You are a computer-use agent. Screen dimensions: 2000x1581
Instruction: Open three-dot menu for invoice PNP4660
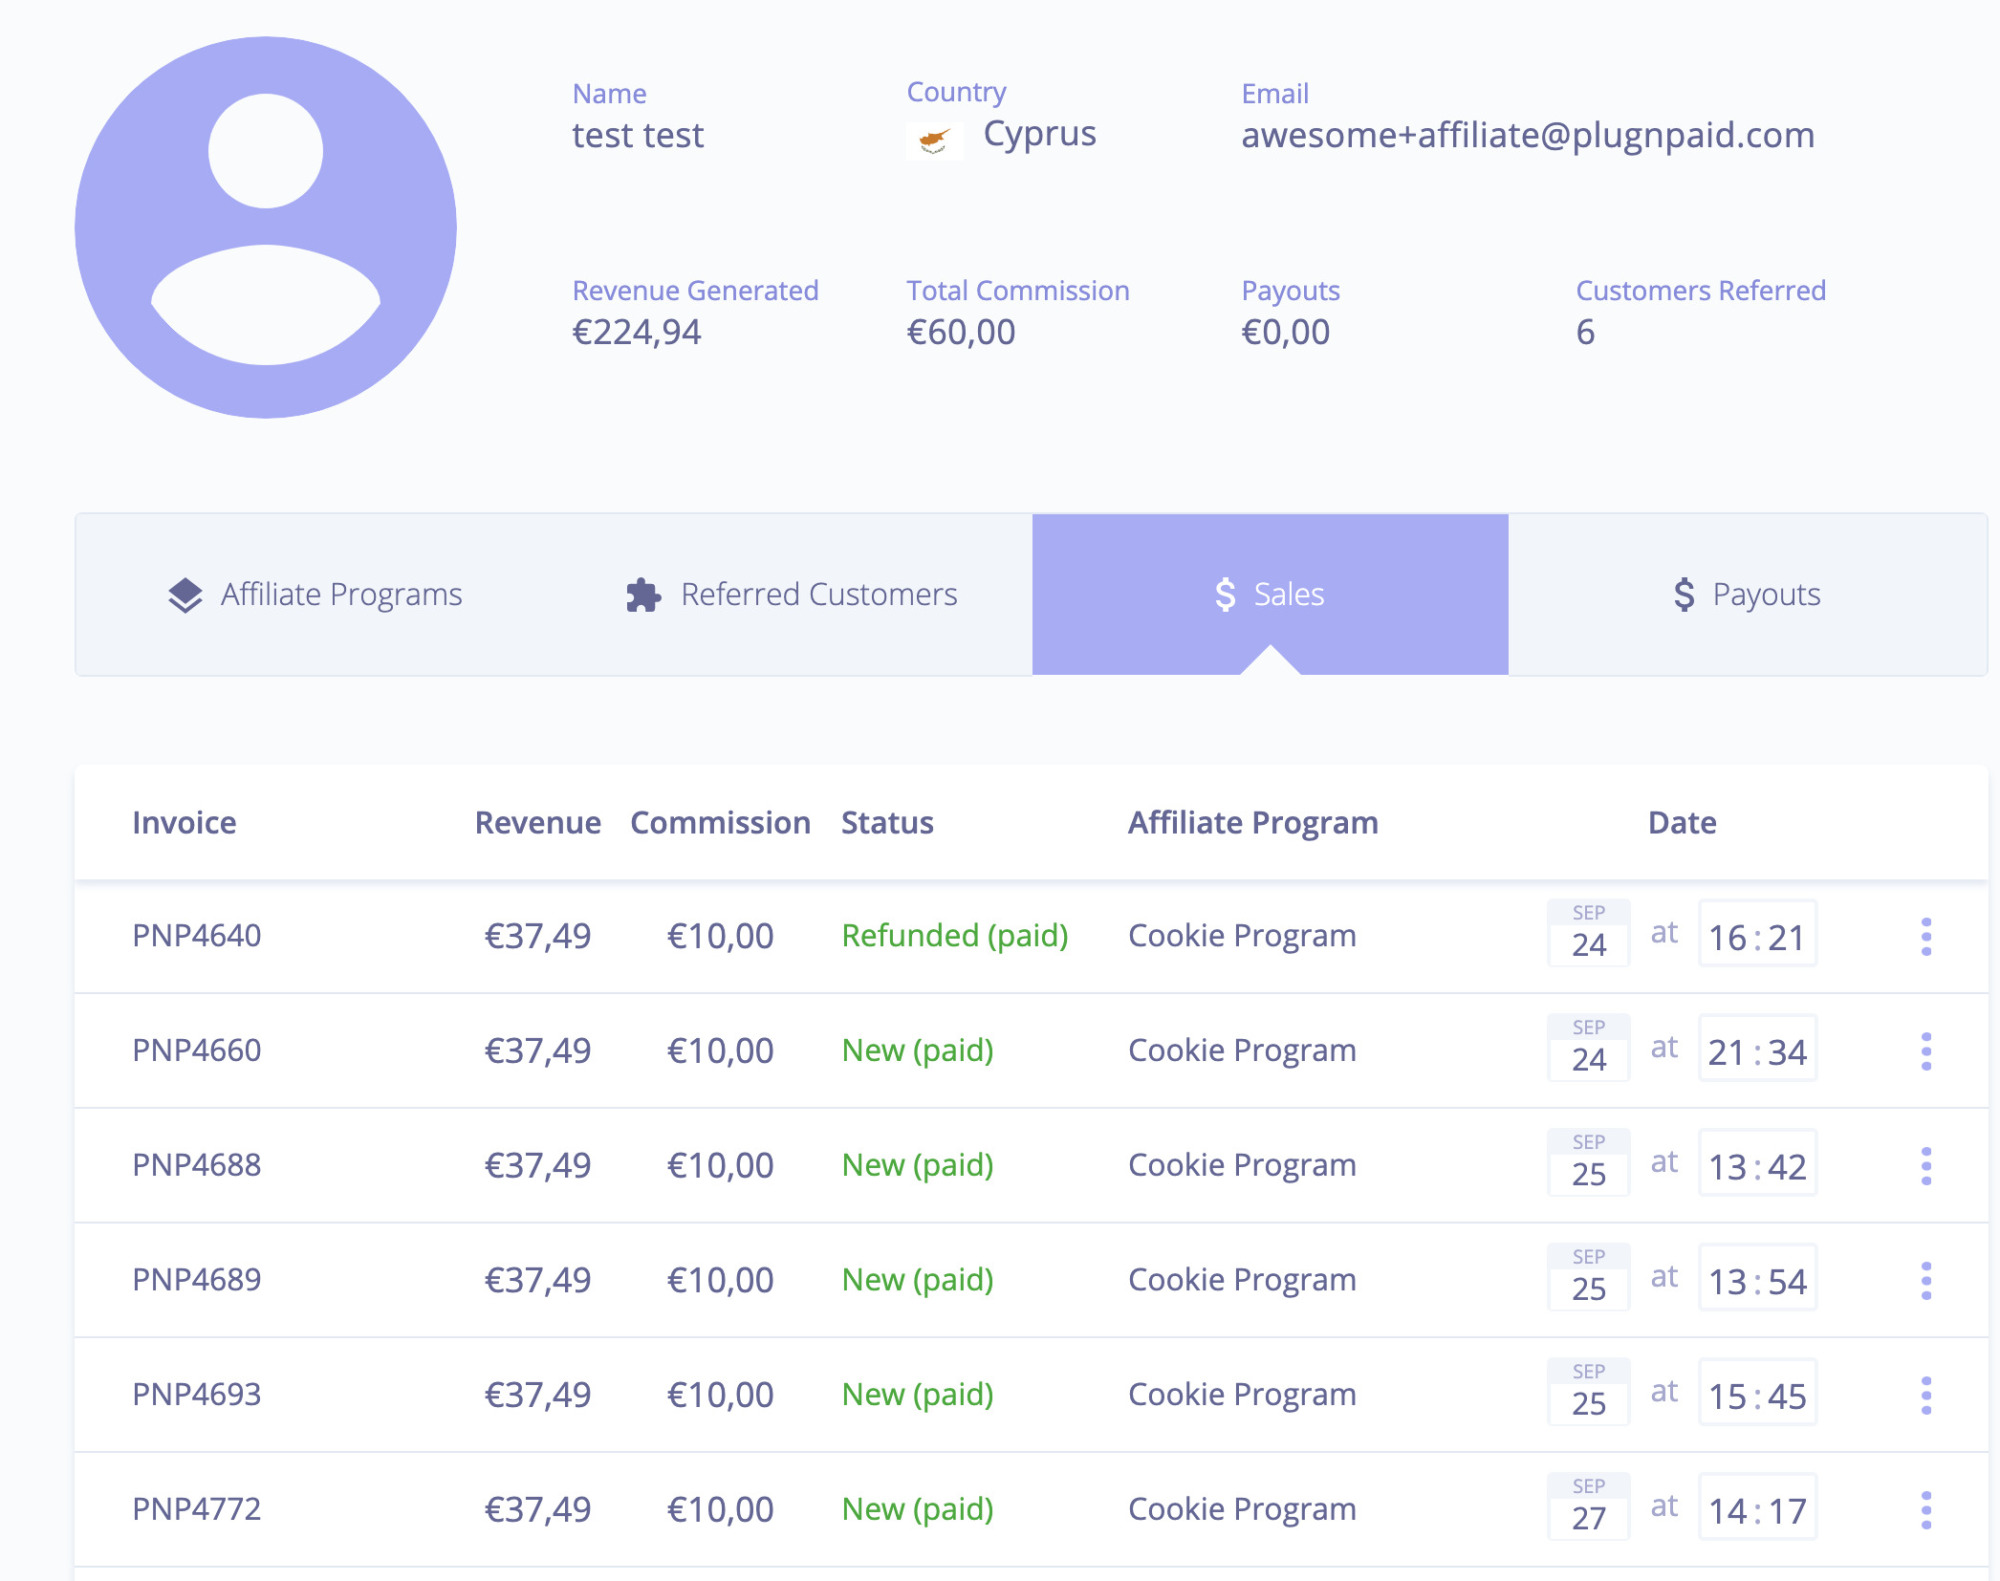coord(1925,1051)
